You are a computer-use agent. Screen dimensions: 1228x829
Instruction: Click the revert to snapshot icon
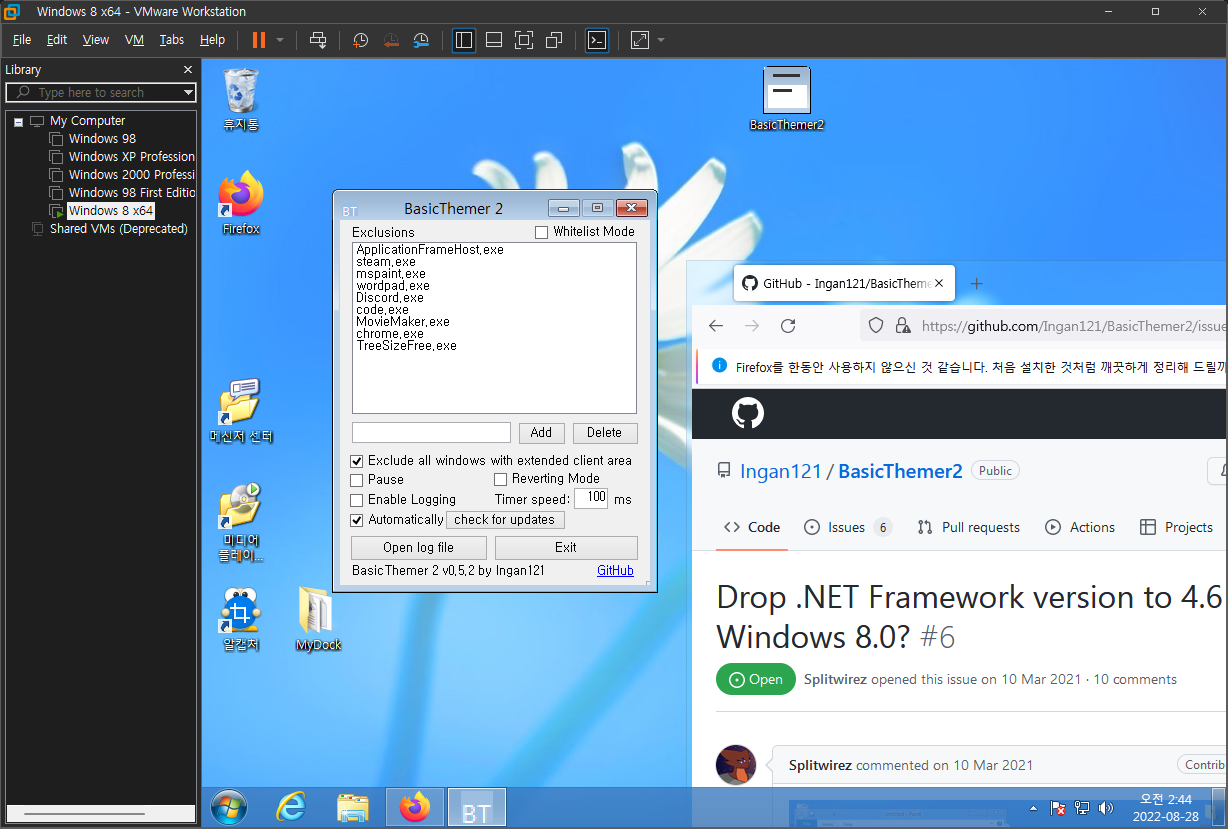(391, 40)
